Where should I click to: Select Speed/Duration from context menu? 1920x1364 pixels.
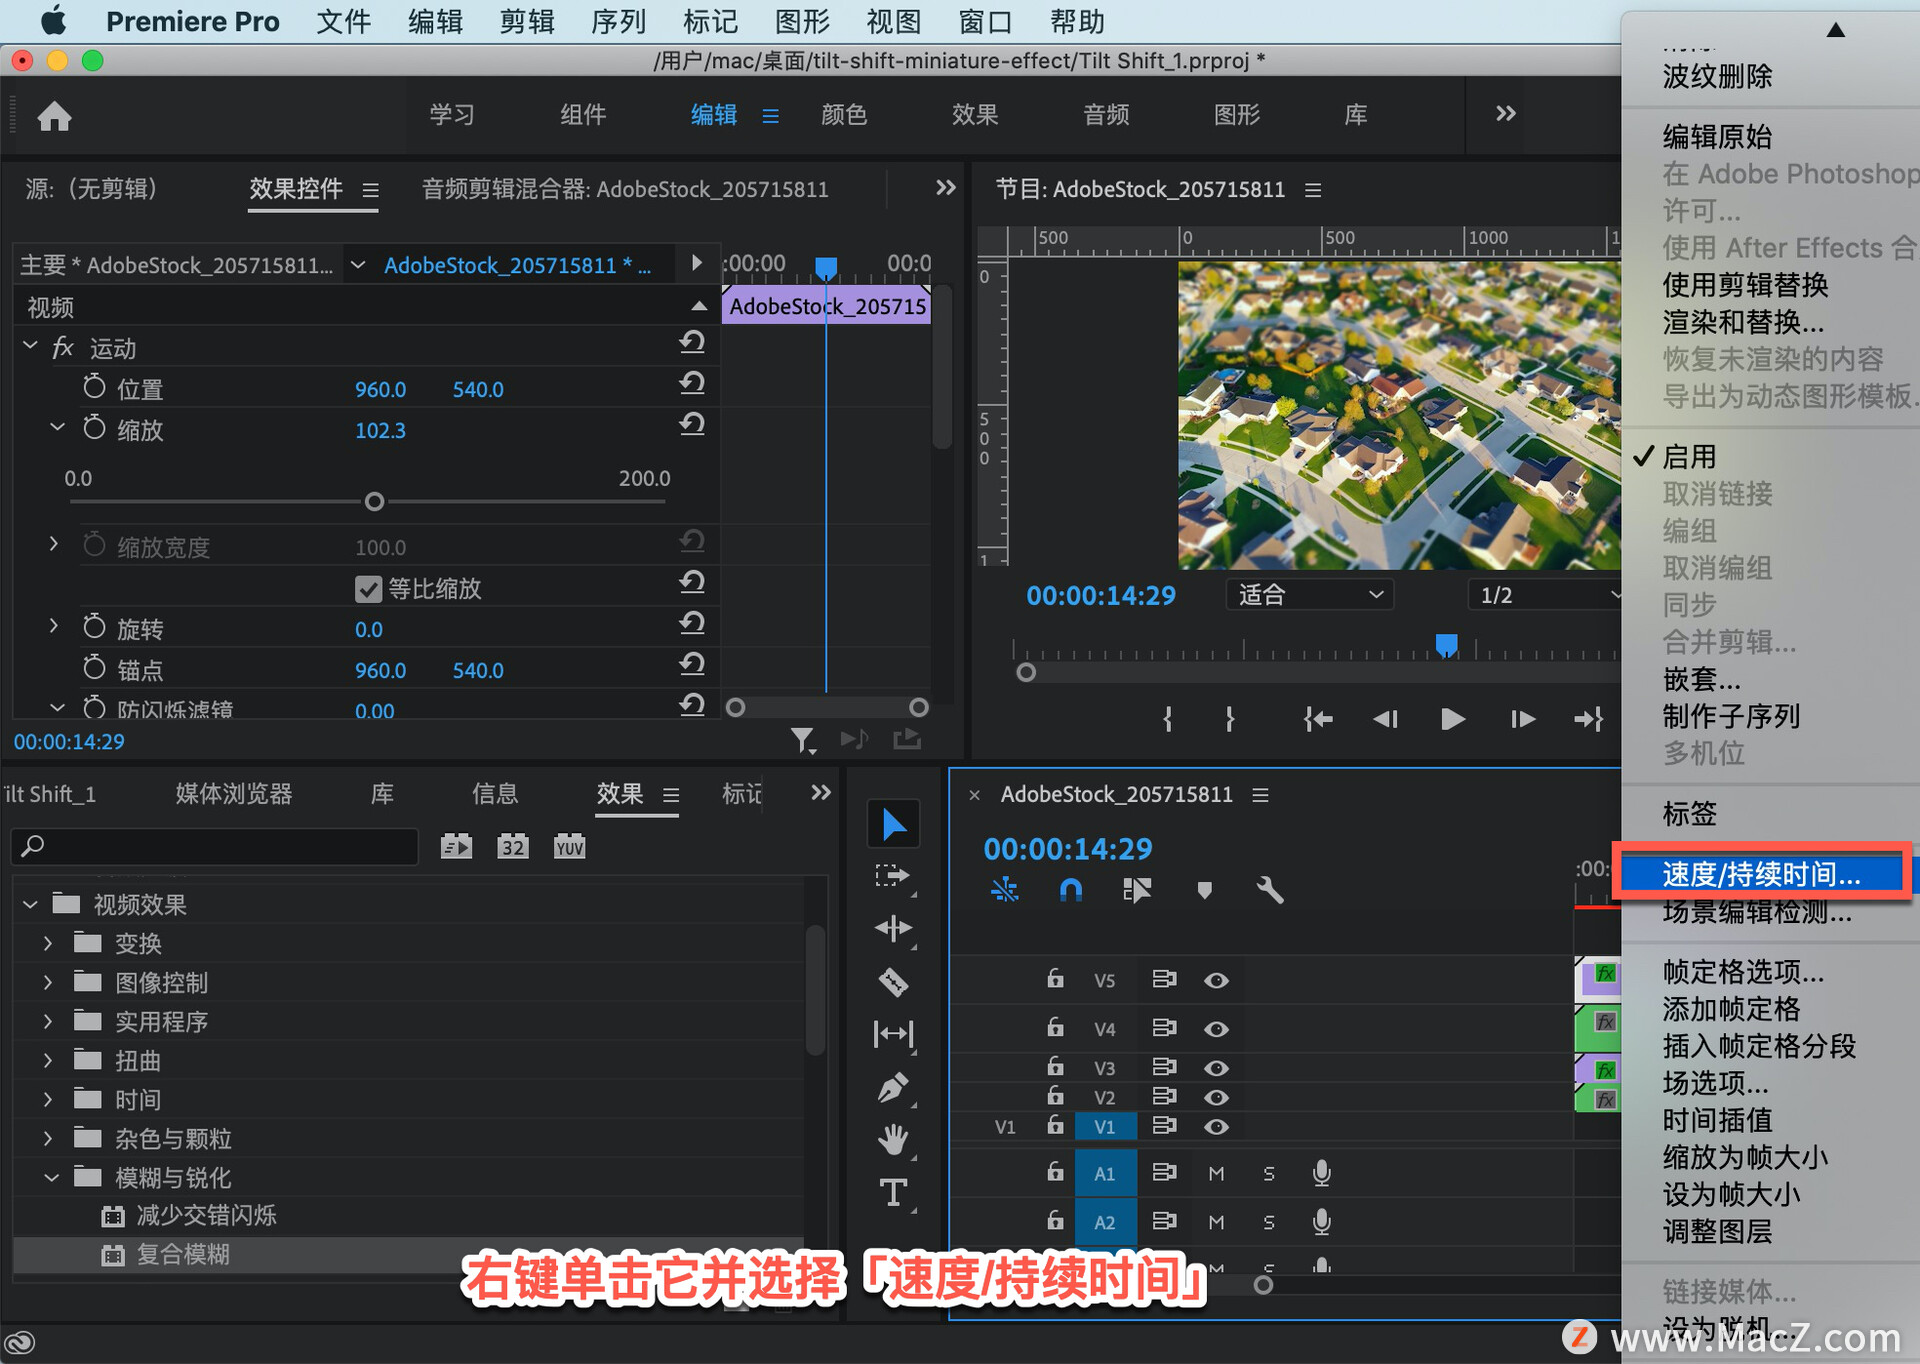(1761, 874)
